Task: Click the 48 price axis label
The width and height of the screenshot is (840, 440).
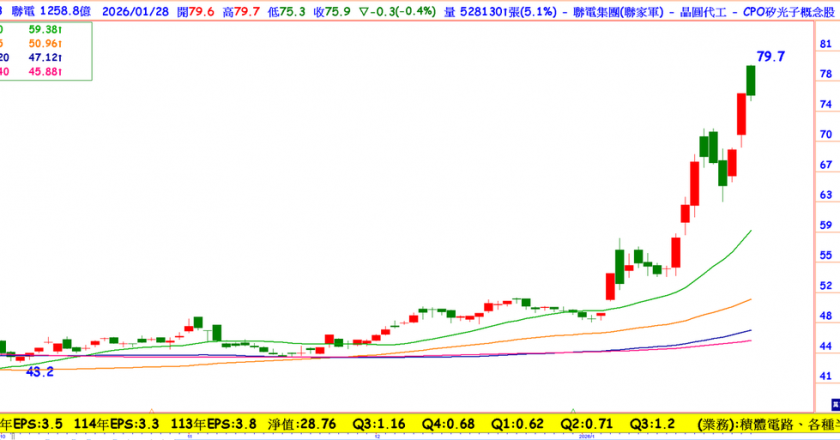Action: (x=826, y=316)
